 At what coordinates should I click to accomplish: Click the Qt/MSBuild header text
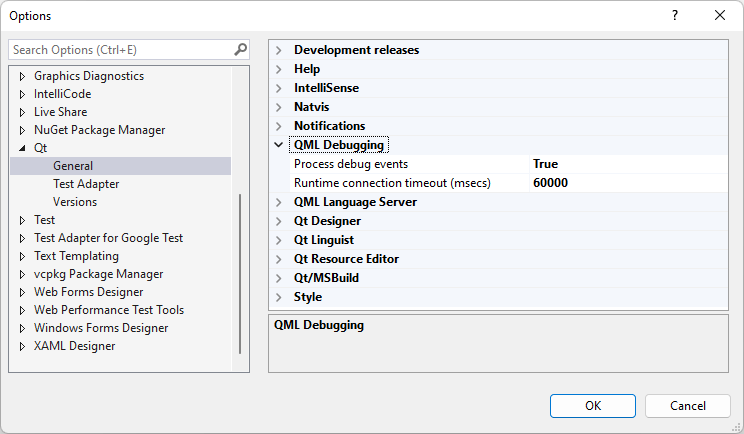(326, 278)
